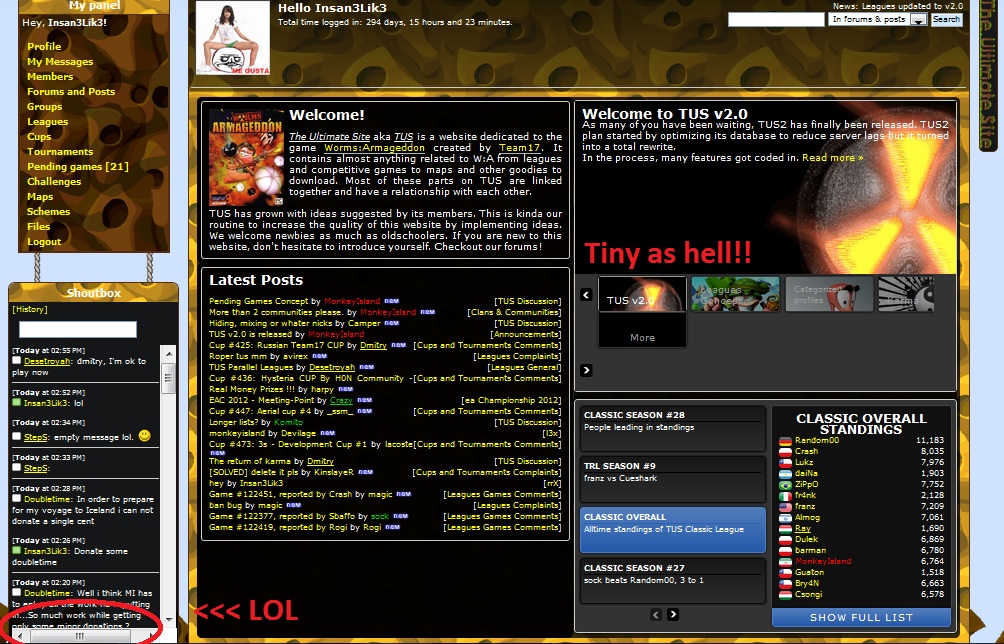Open the Insan3Lik3 profile avatar picture
The height and width of the screenshot is (644, 1004).
[232, 38]
